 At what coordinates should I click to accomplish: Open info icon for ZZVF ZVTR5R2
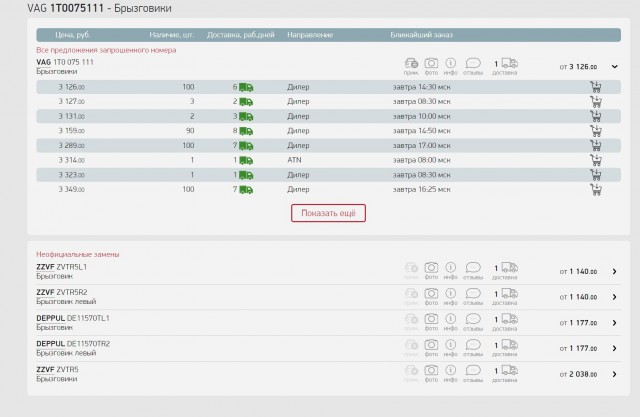click(x=450, y=297)
